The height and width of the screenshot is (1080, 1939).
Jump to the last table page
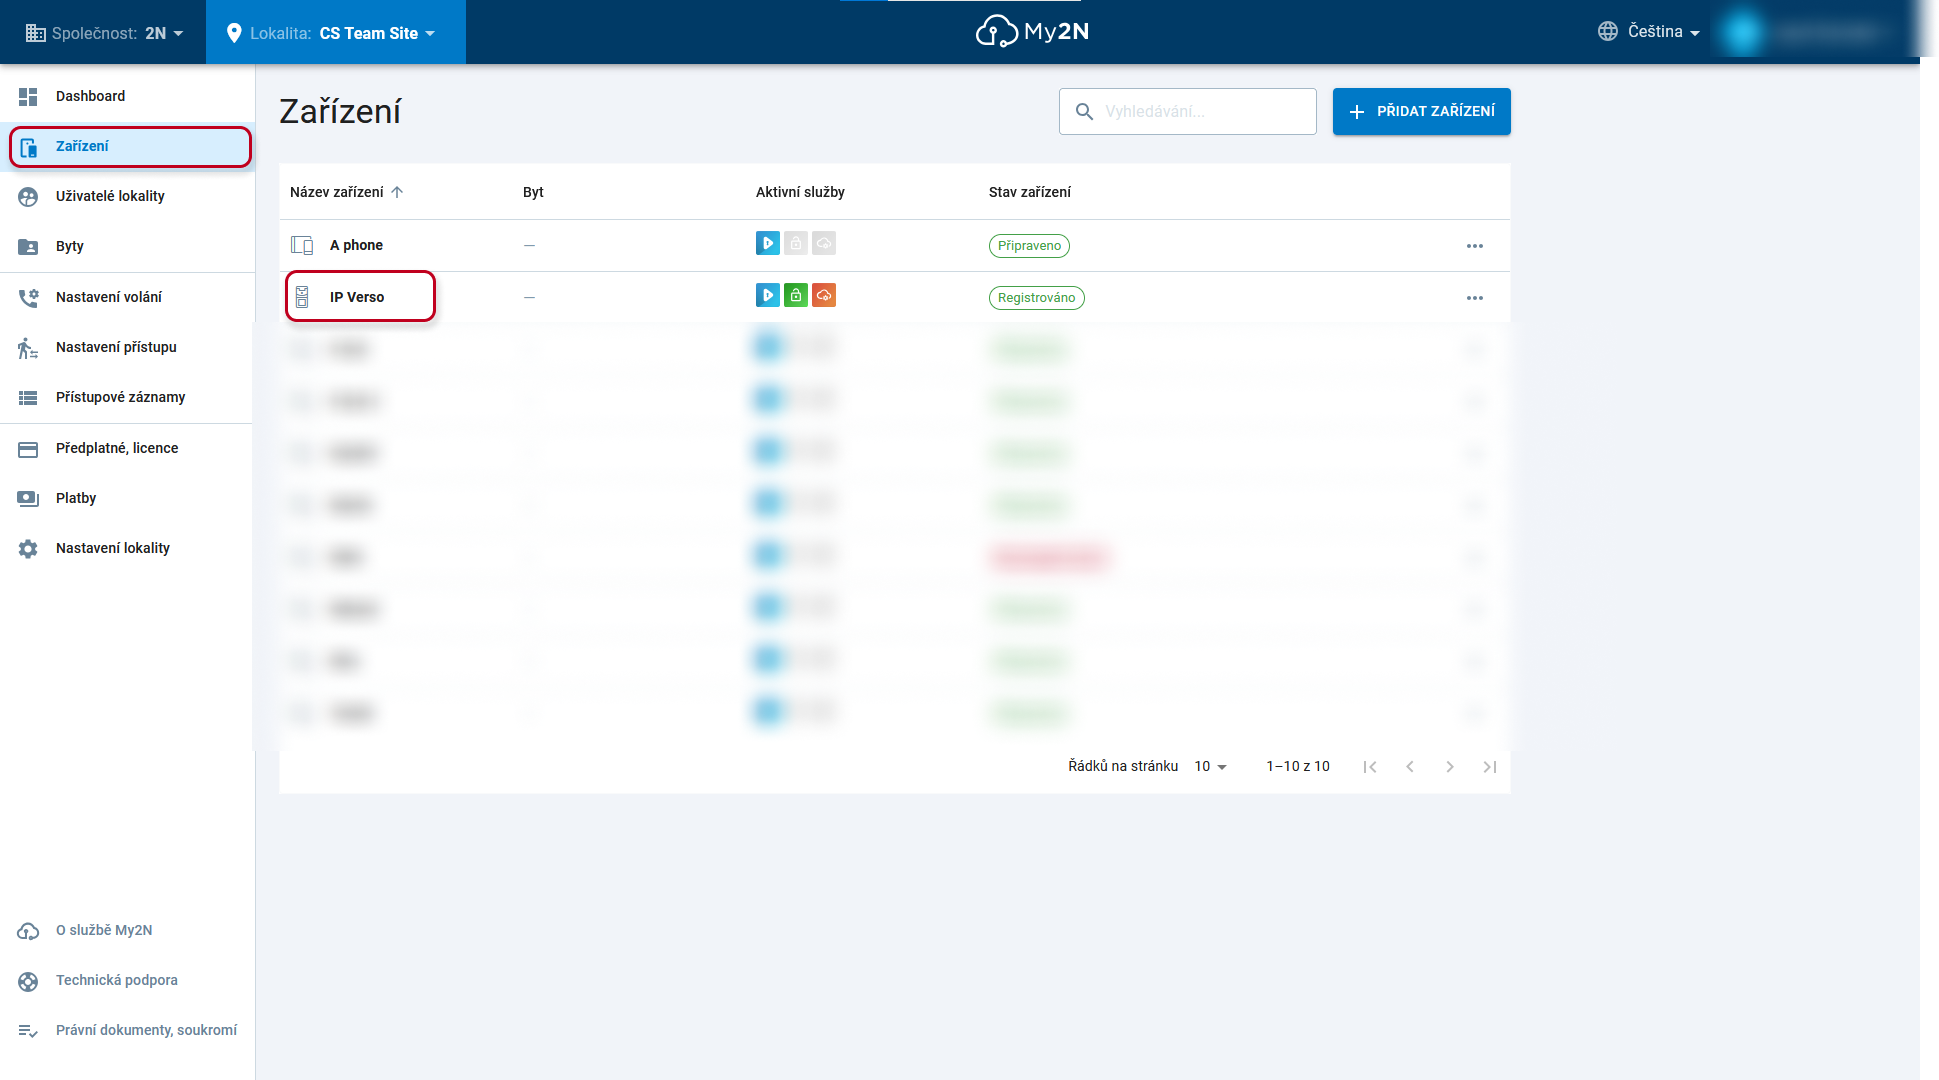(x=1490, y=767)
